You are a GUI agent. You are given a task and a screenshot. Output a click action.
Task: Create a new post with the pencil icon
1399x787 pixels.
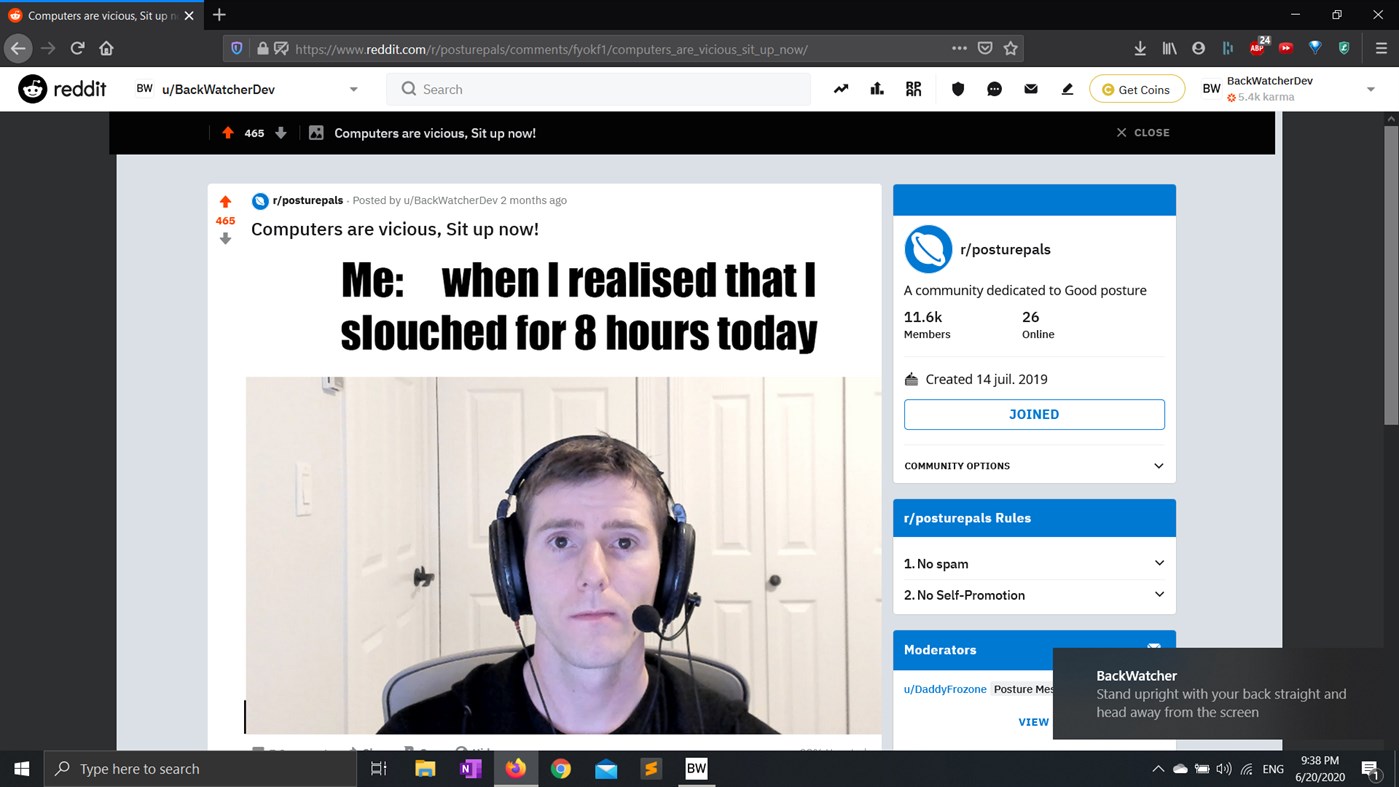coord(1066,89)
